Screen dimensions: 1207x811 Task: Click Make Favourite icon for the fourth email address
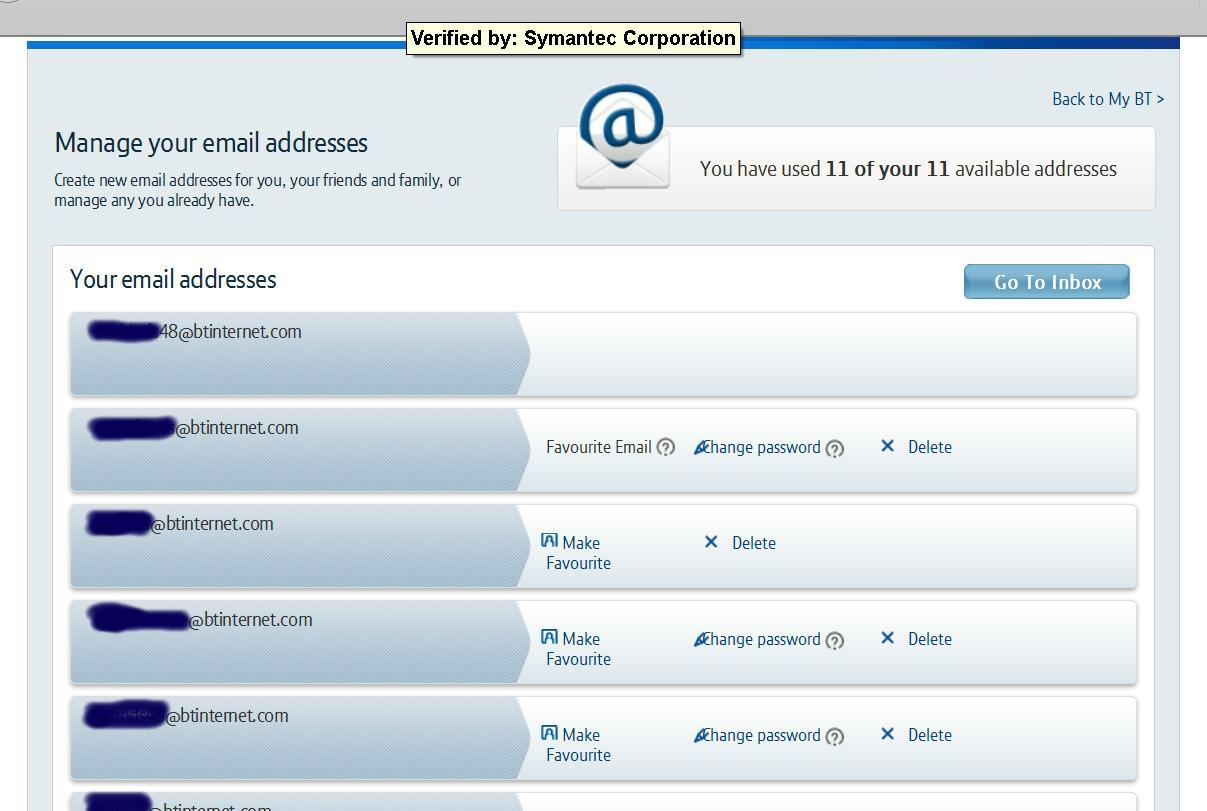click(x=549, y=637)
